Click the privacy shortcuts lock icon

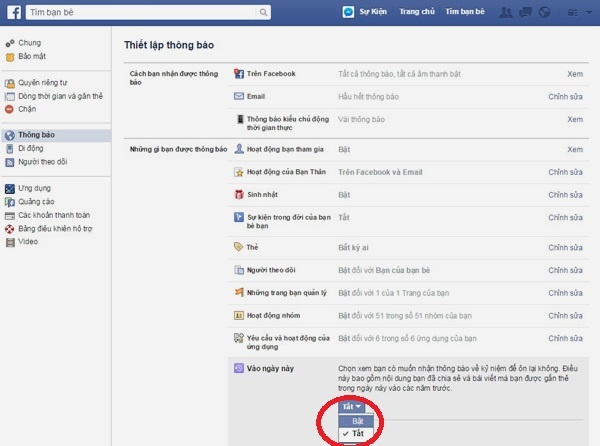click(x=573, y=13)
